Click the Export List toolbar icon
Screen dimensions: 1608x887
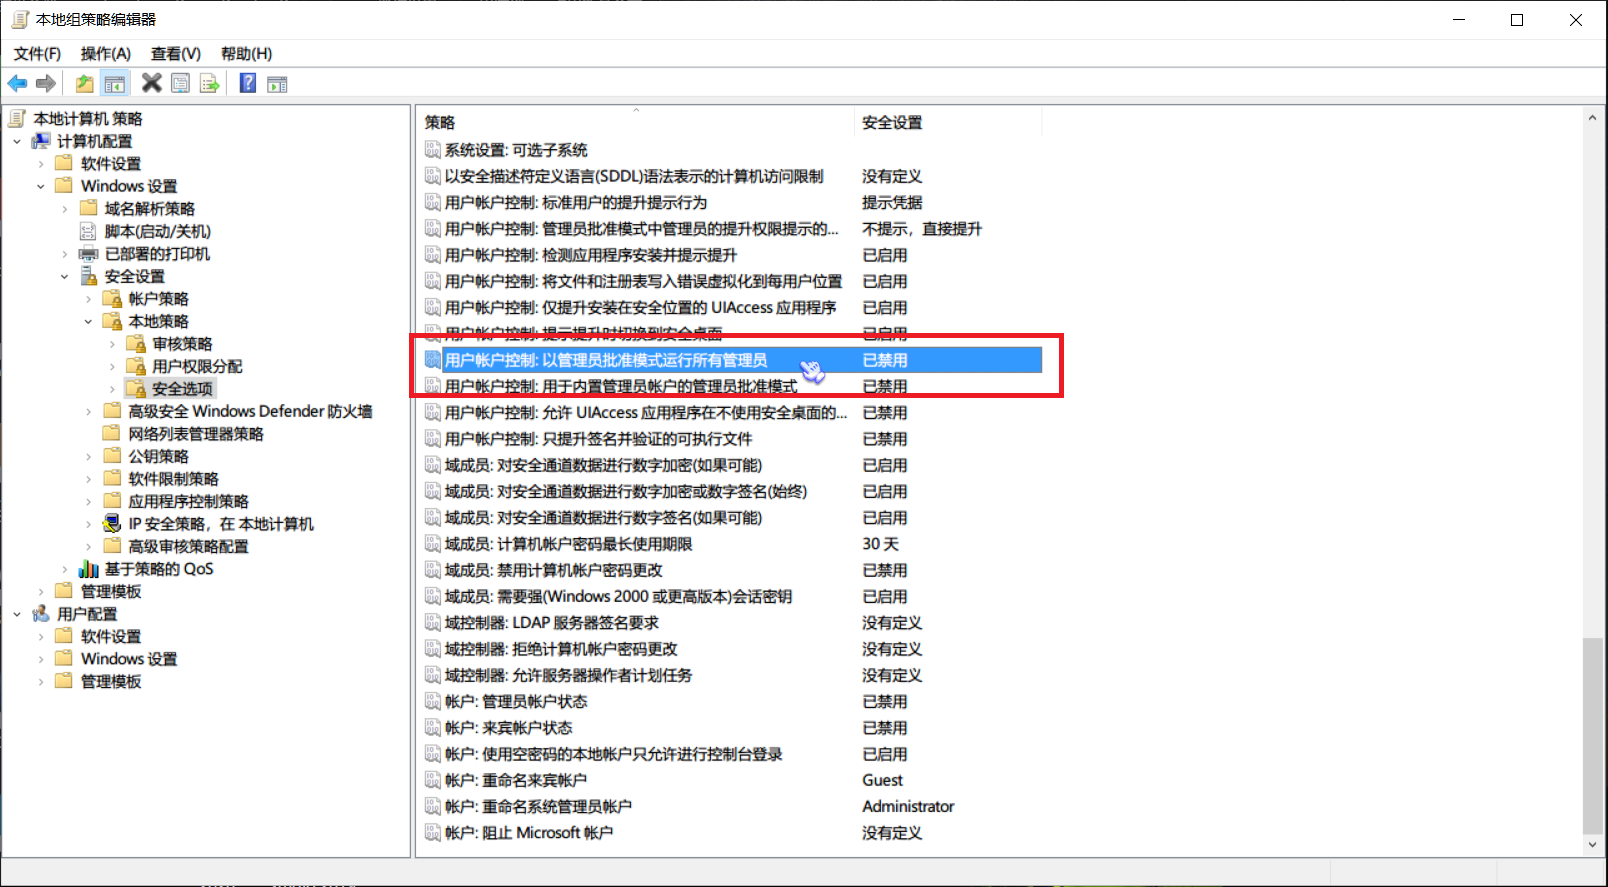click(x=210, y=84)
